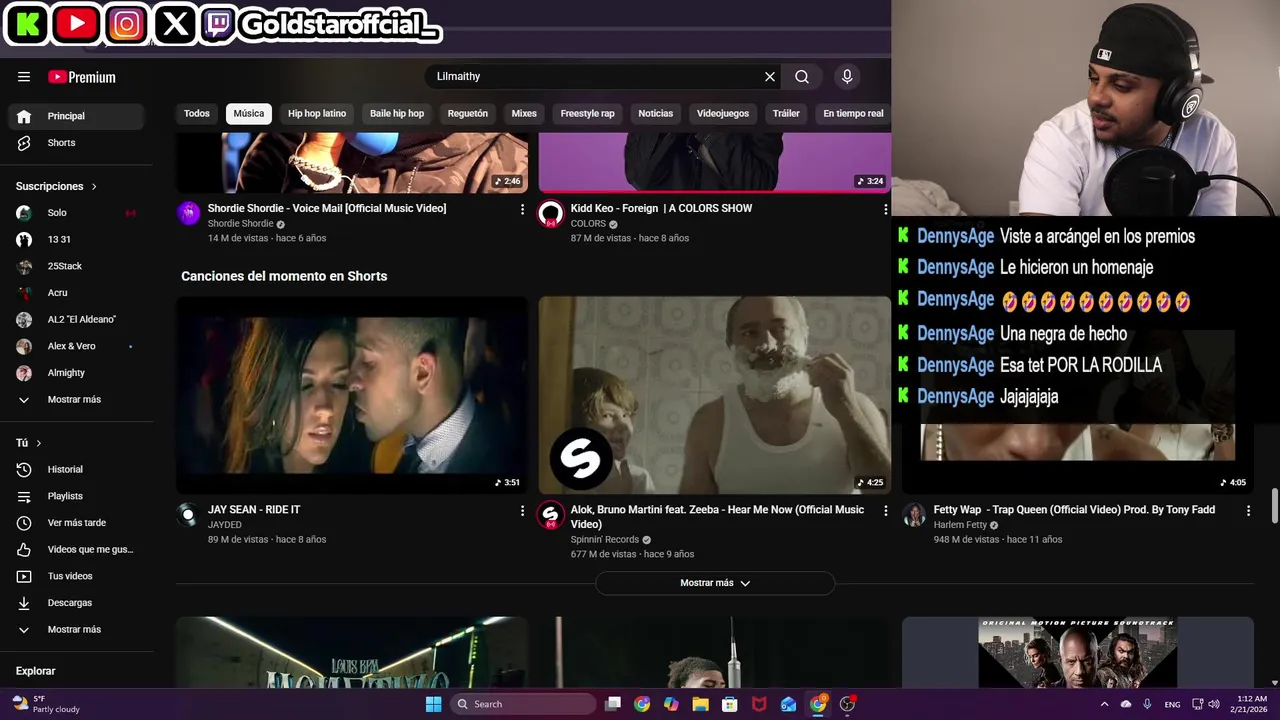Open Kidd Keo - Foreign title link
This screenshot has height=720, width=1280.
pyautogui.click(x=661, y=209)
